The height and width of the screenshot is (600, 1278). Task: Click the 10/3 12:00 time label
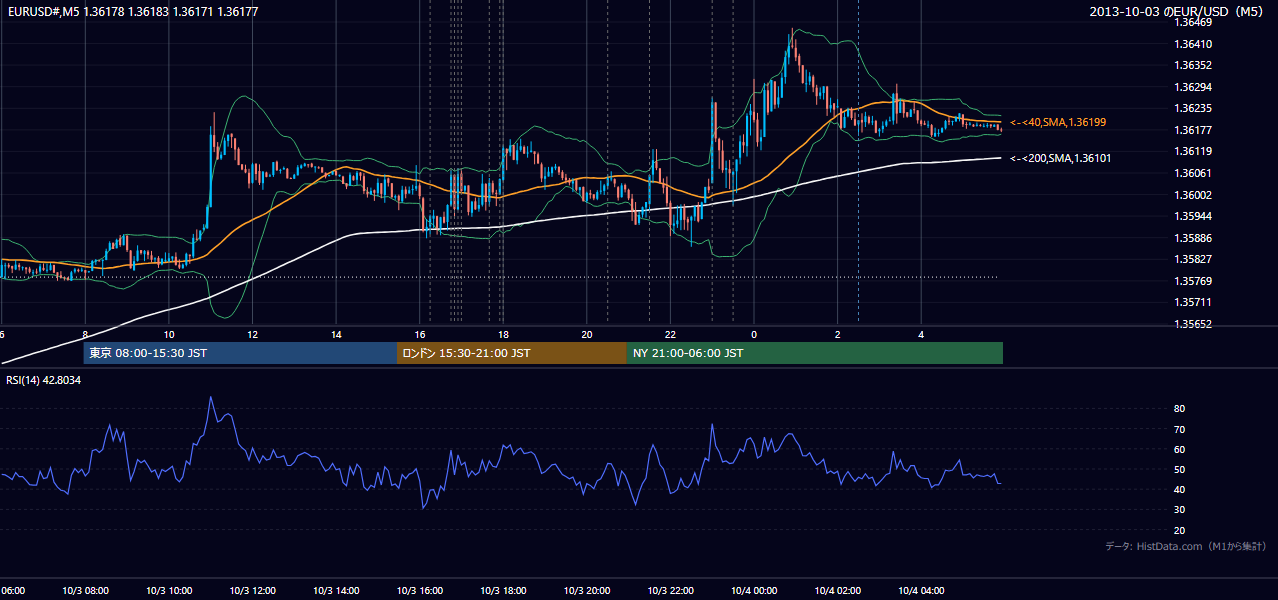[252, 590]
